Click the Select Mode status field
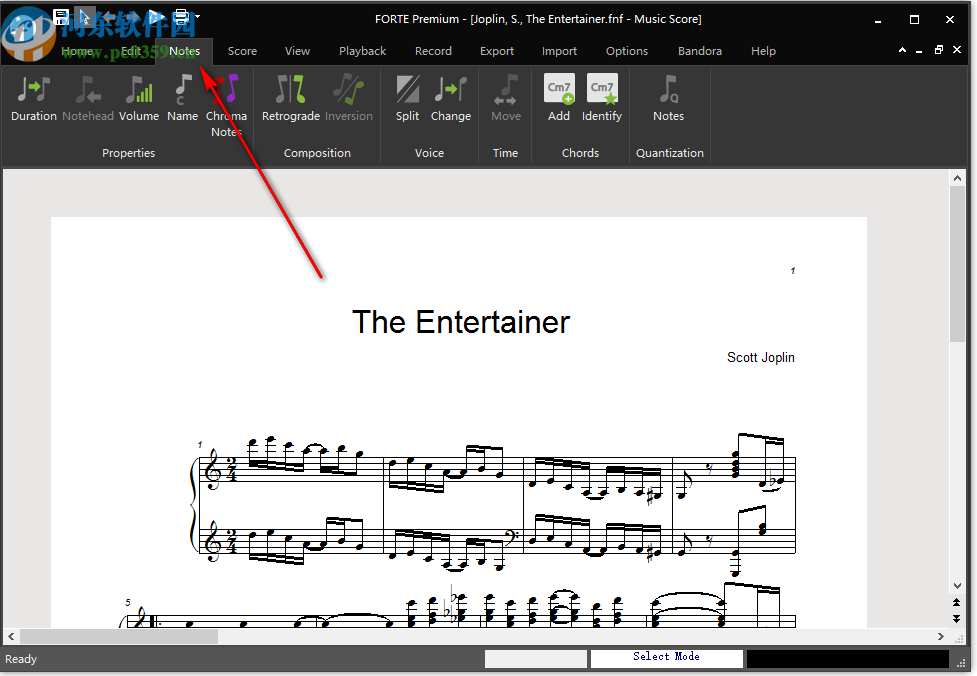 pyautogui.click(x=666, y=657)
